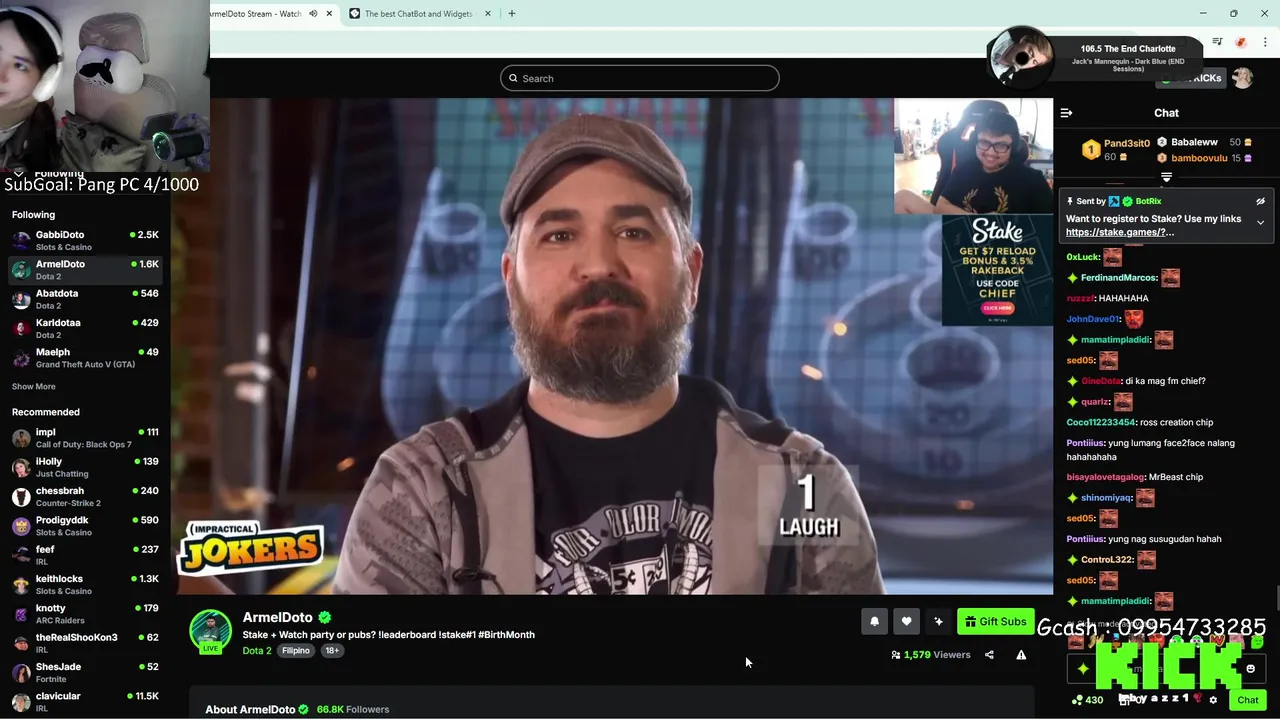Image resolution: width=1280 pixels, height=720 pixels.
Task: Open Maelph Grand Theft Auto V channel
Action: [85, 358]
